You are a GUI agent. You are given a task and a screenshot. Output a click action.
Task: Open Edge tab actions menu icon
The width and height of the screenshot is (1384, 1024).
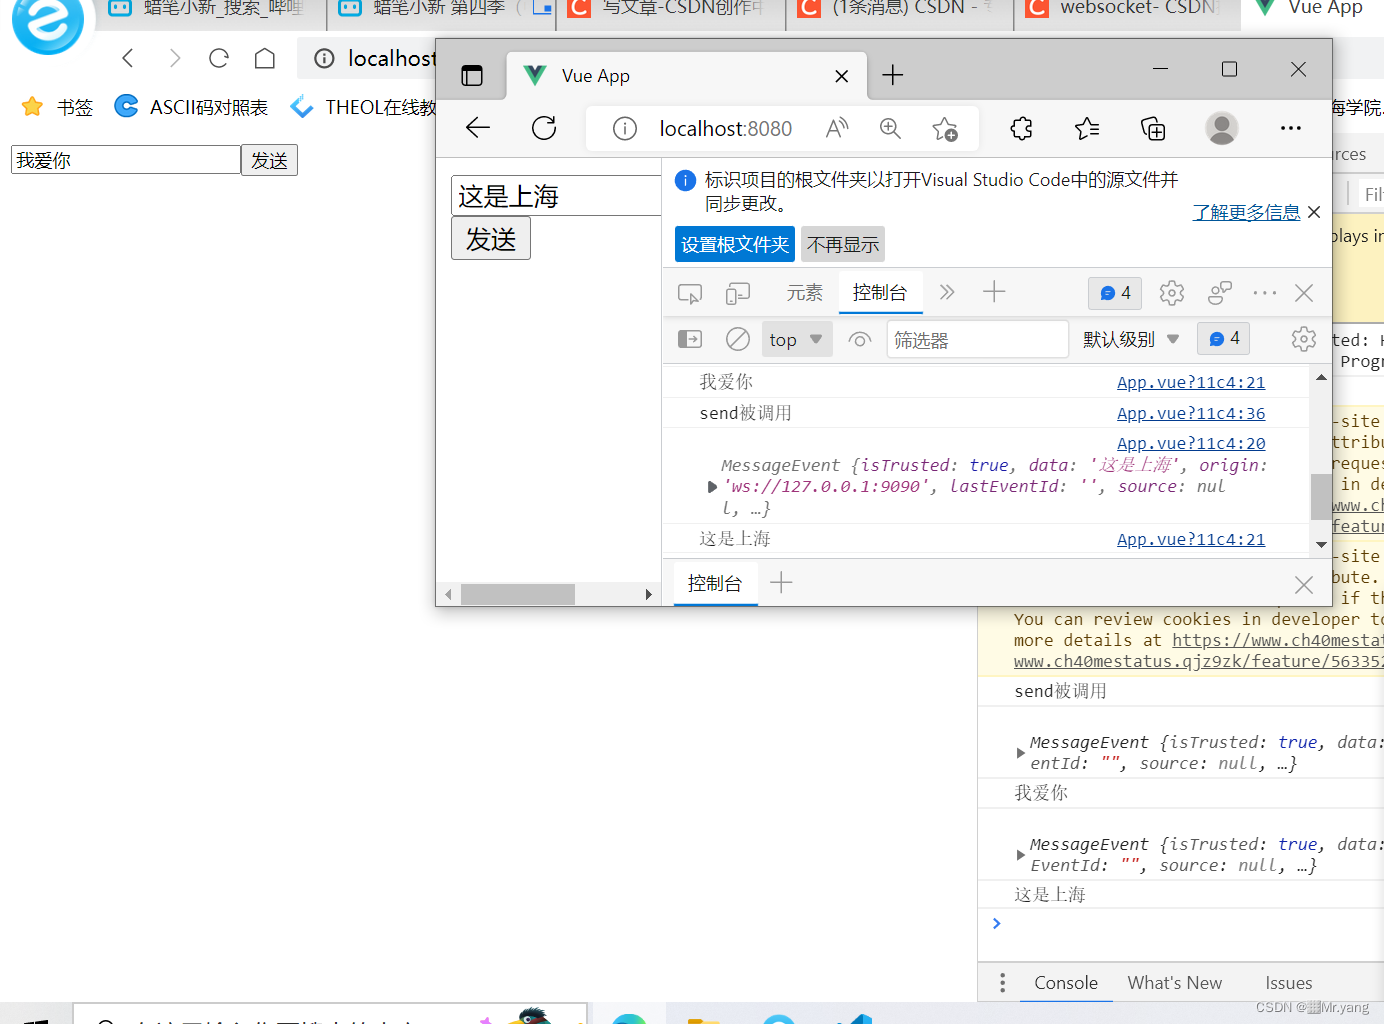472,75
